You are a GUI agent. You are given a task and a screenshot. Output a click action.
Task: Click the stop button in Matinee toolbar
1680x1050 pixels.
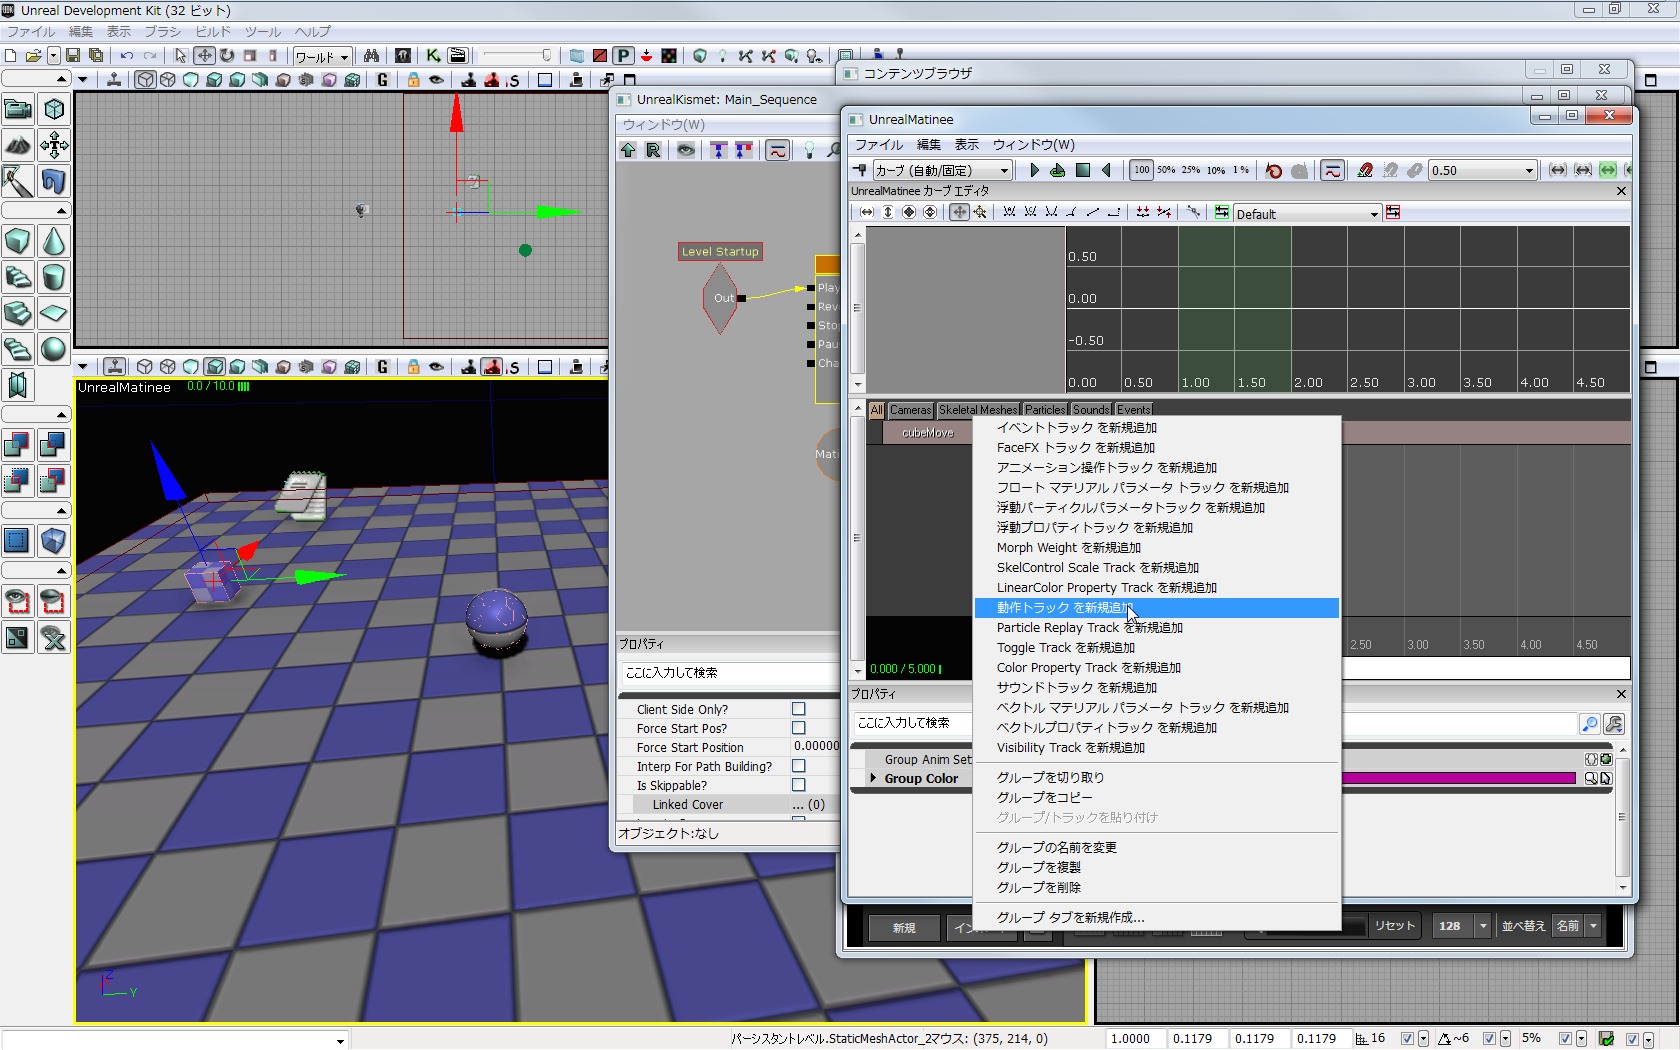(1082, 170)
